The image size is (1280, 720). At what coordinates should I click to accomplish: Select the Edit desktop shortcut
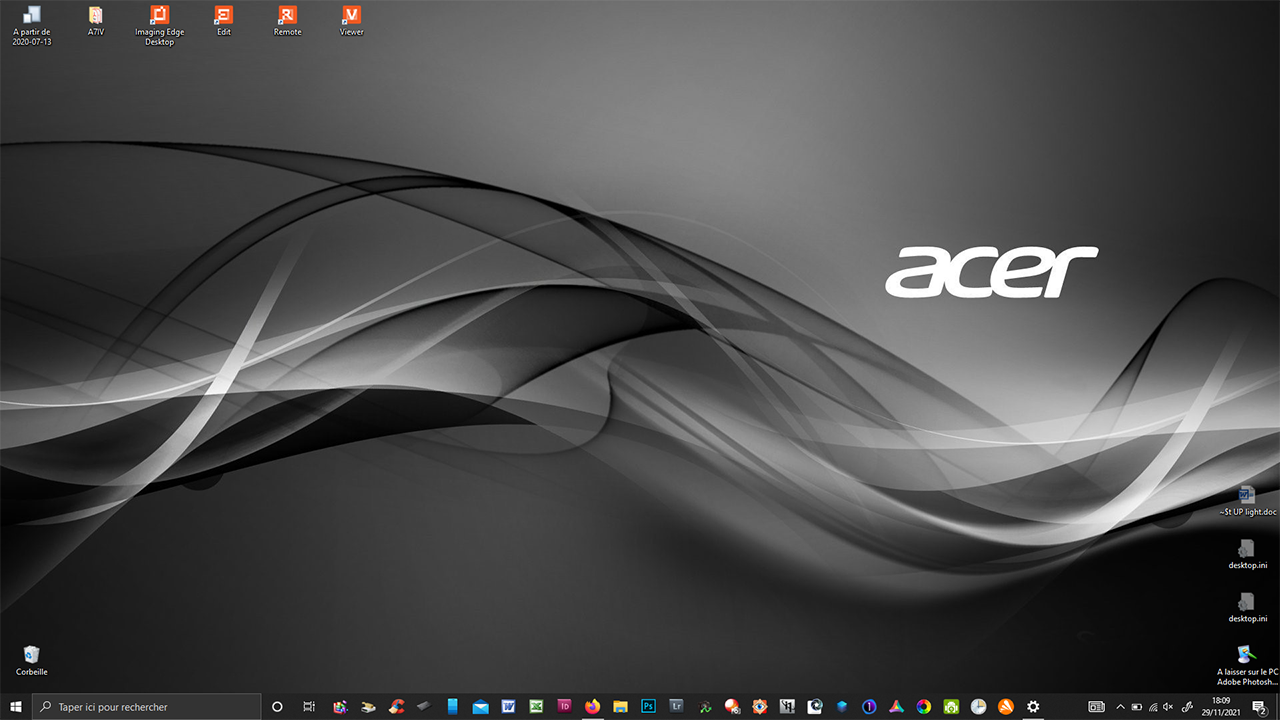(224, 21)
